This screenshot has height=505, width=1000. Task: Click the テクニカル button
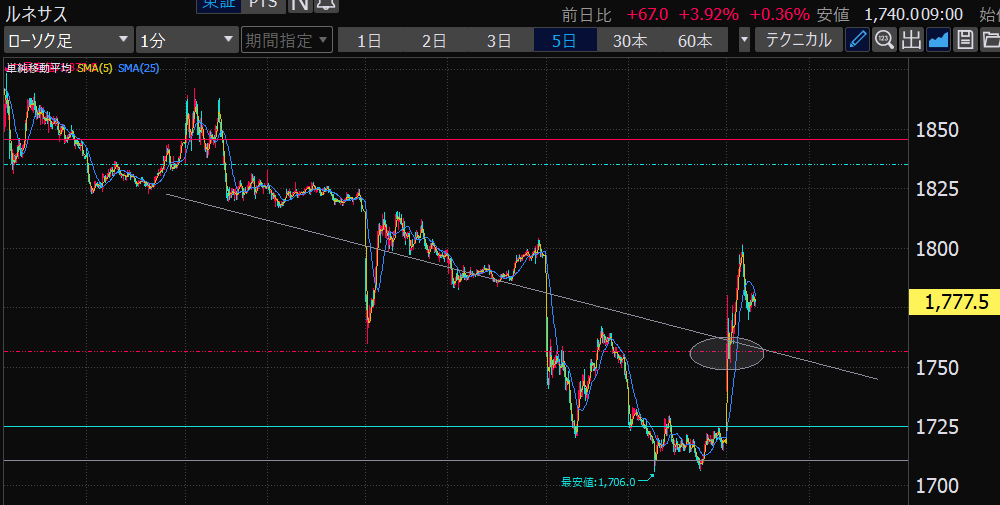pos(798,41)
